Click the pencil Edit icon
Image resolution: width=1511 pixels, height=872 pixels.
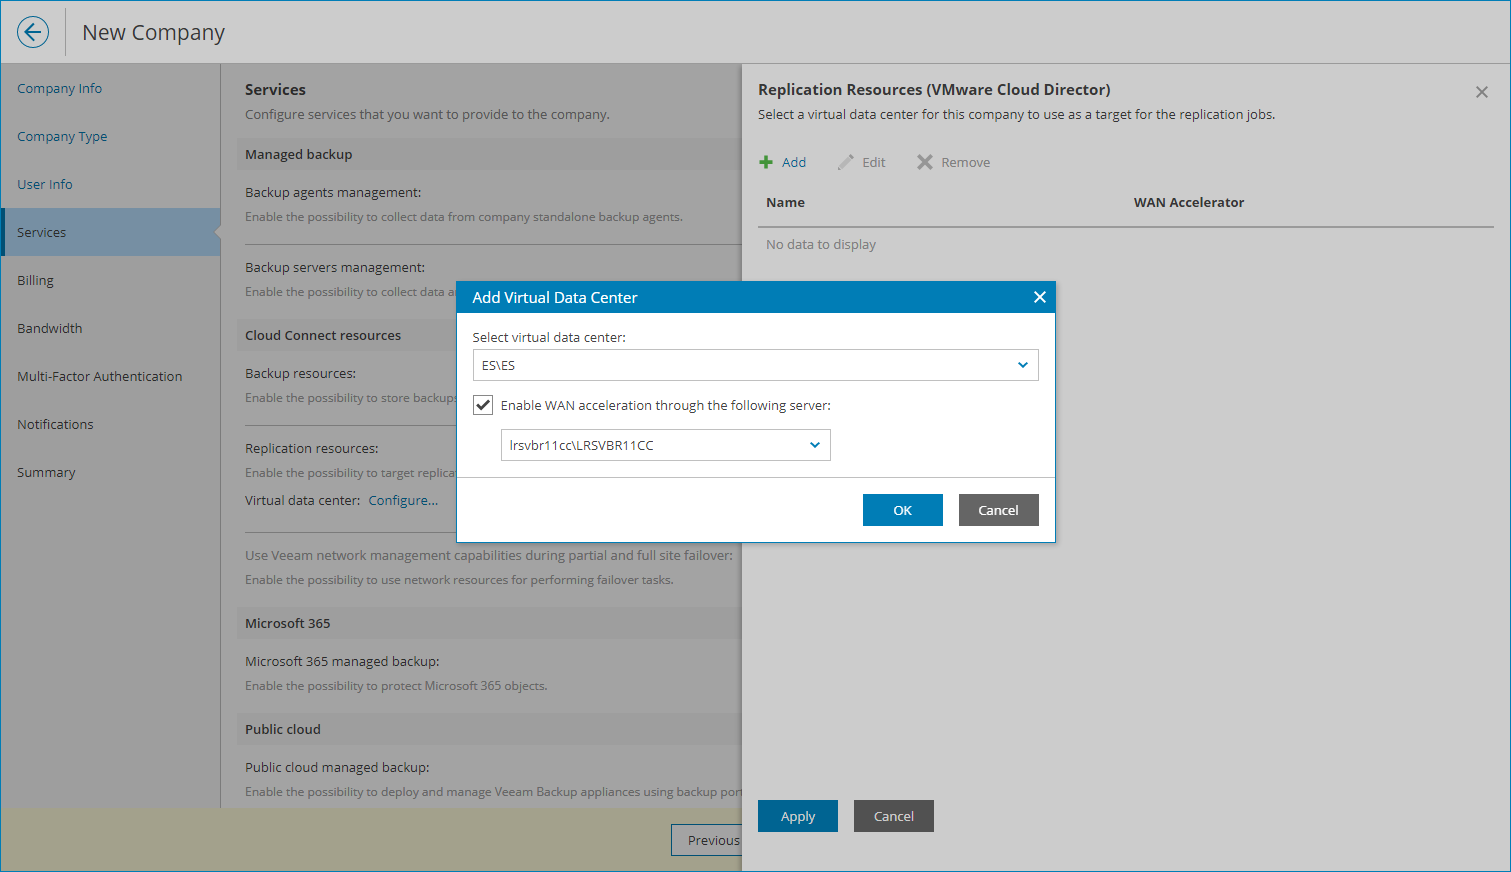[x=846, y=162]
